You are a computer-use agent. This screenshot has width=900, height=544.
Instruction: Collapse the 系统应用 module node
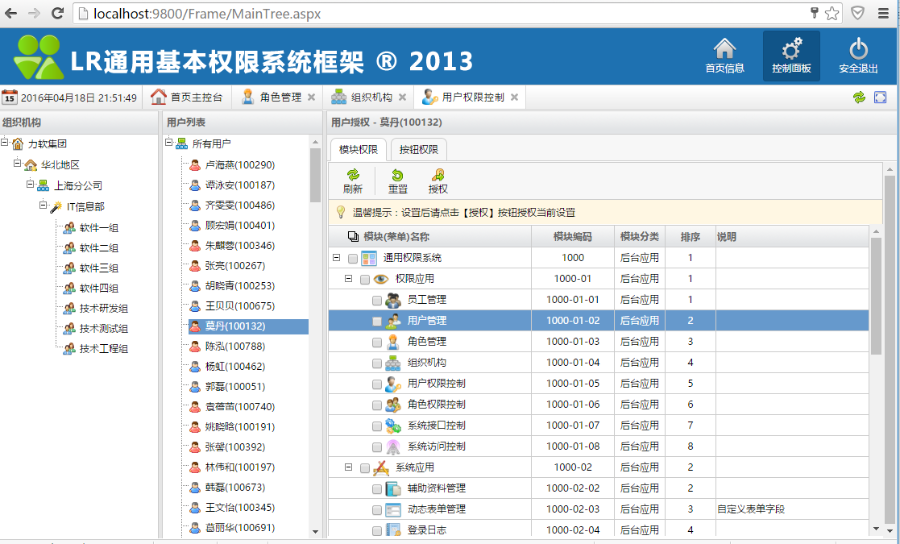click(349, 467)
